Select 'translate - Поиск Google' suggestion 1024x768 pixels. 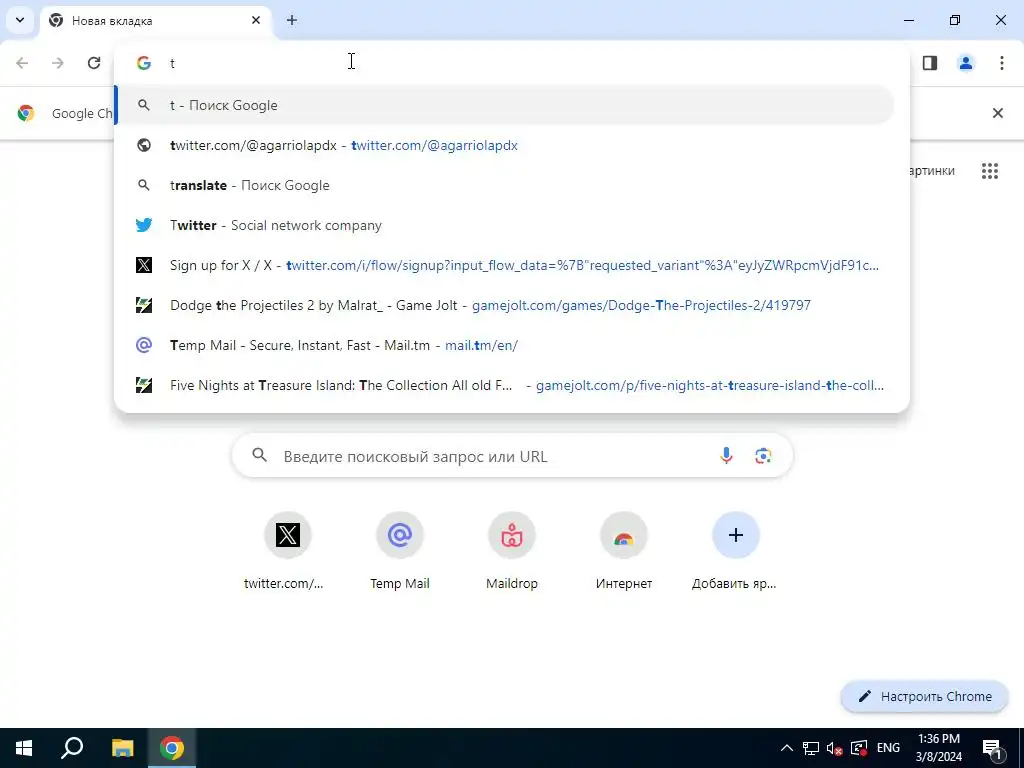[x=505, y=185]
